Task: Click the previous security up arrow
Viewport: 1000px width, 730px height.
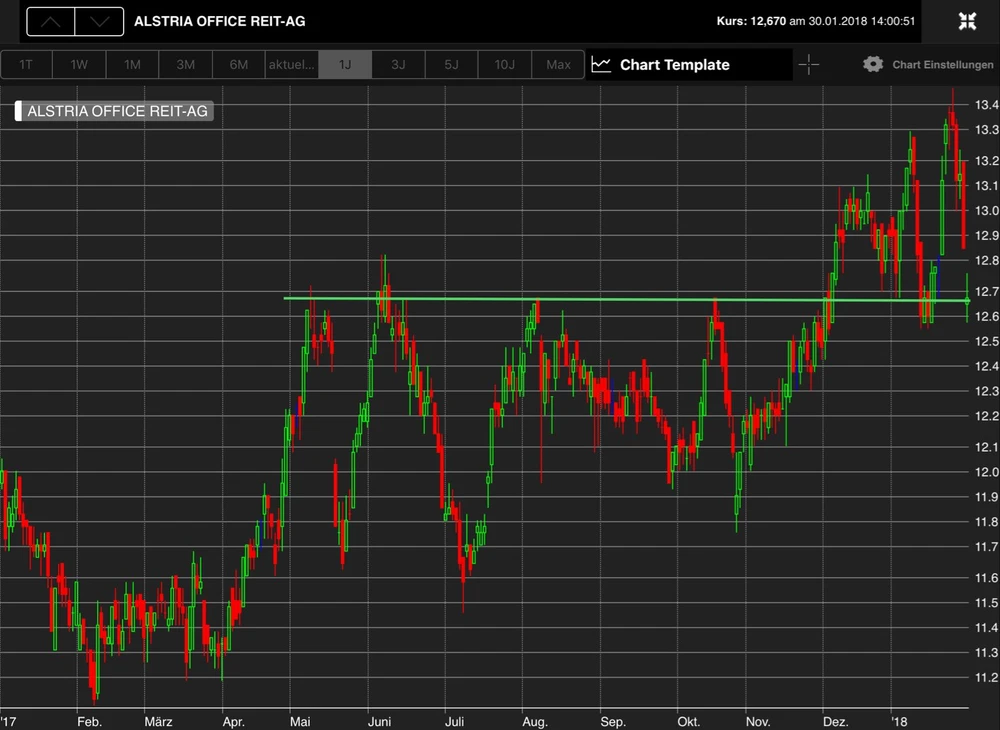Action: point(51,21)
